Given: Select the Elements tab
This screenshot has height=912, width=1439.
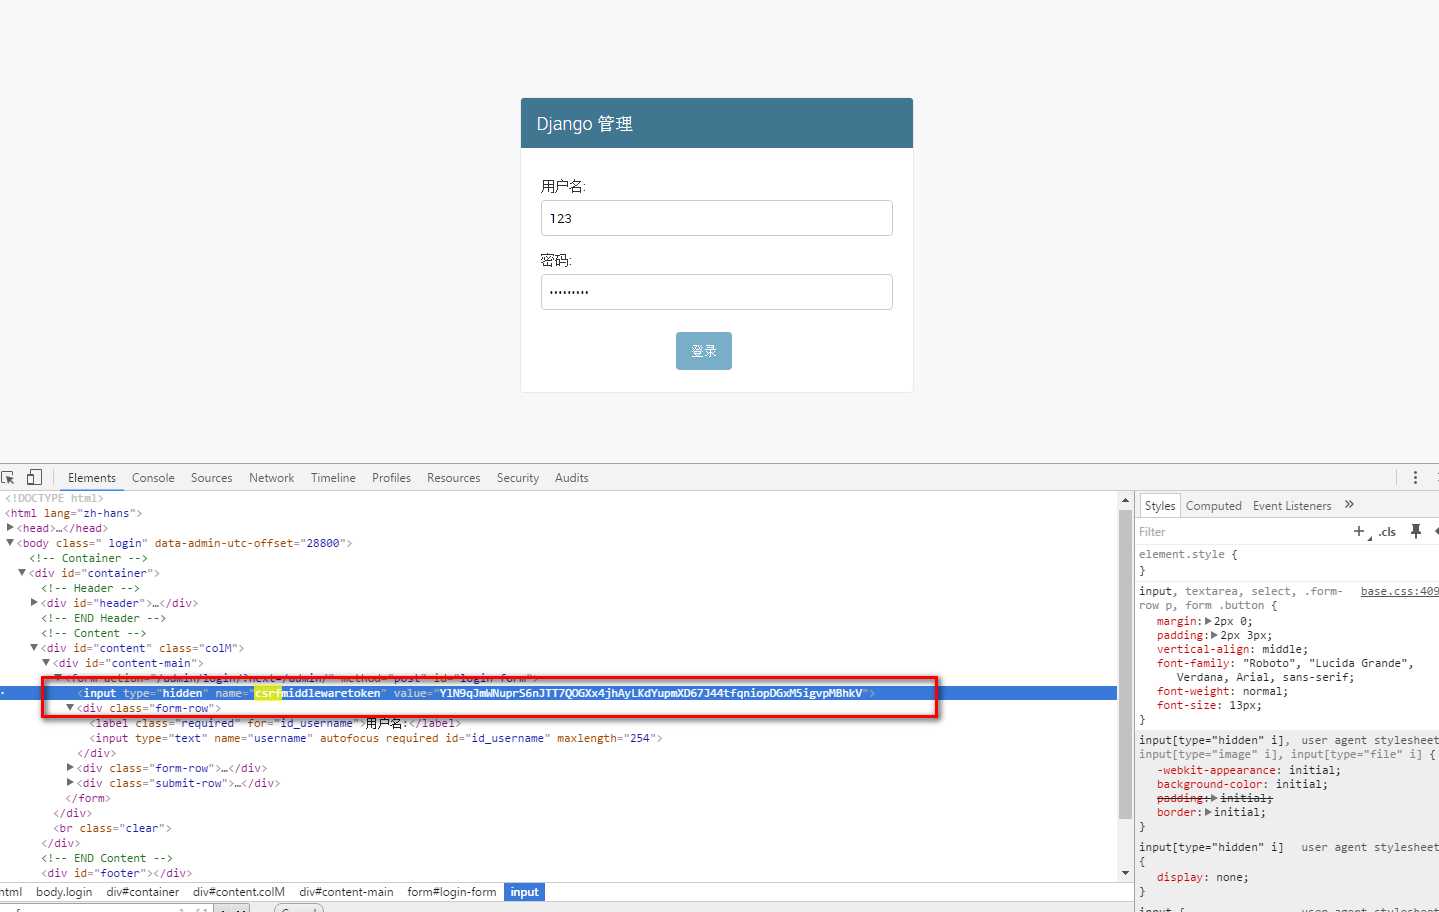Looking at the screenshot, I should coord(92,478).
